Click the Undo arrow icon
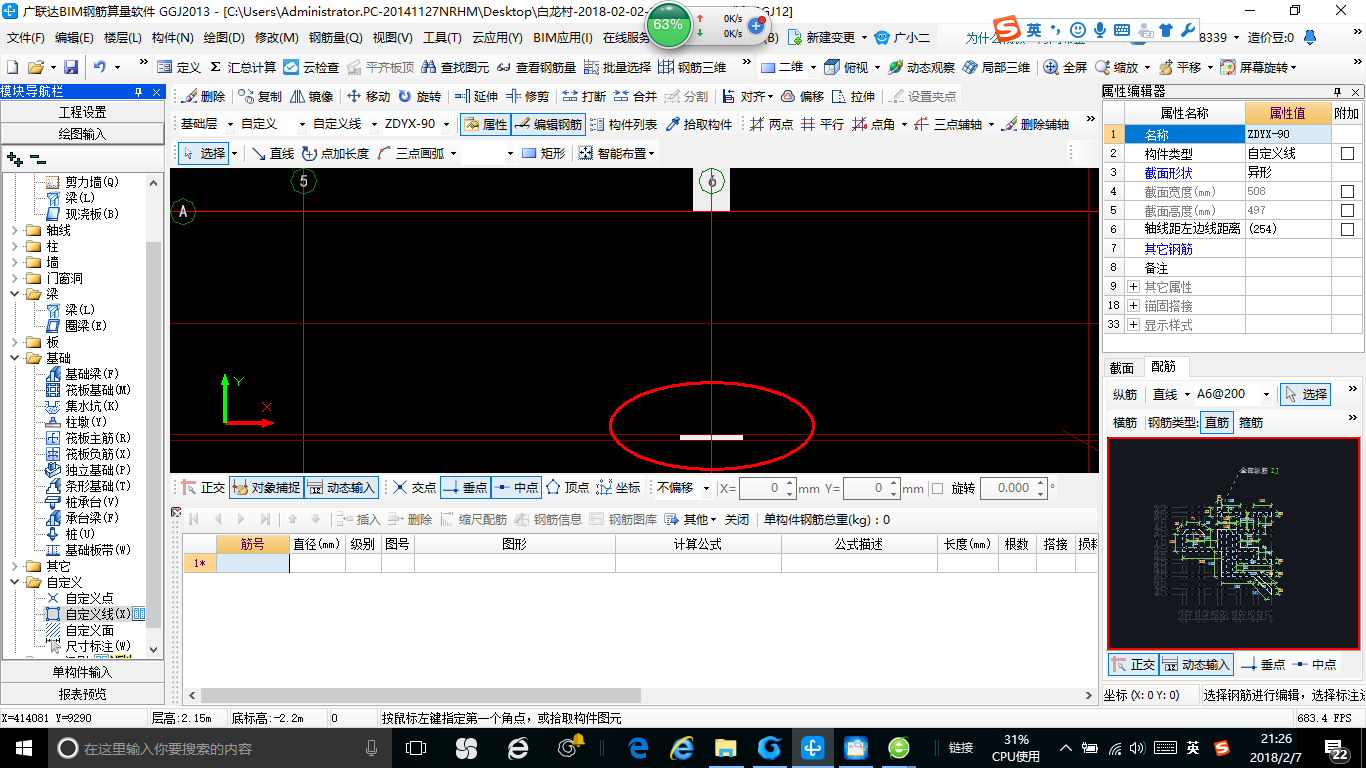 point(100,68)
